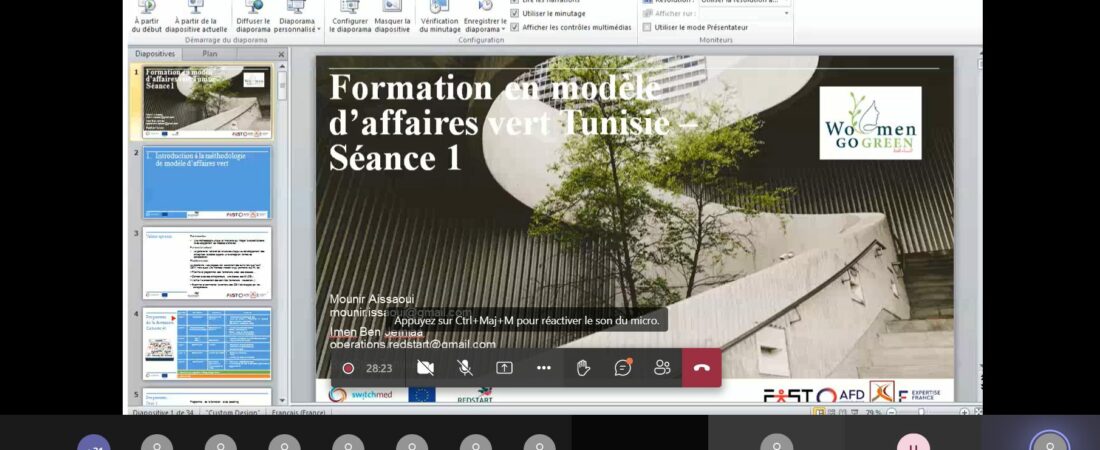Click the Mounir Aissaoui name text
This screenshot has height=450, width=1100.
click(x=373, y=299)
